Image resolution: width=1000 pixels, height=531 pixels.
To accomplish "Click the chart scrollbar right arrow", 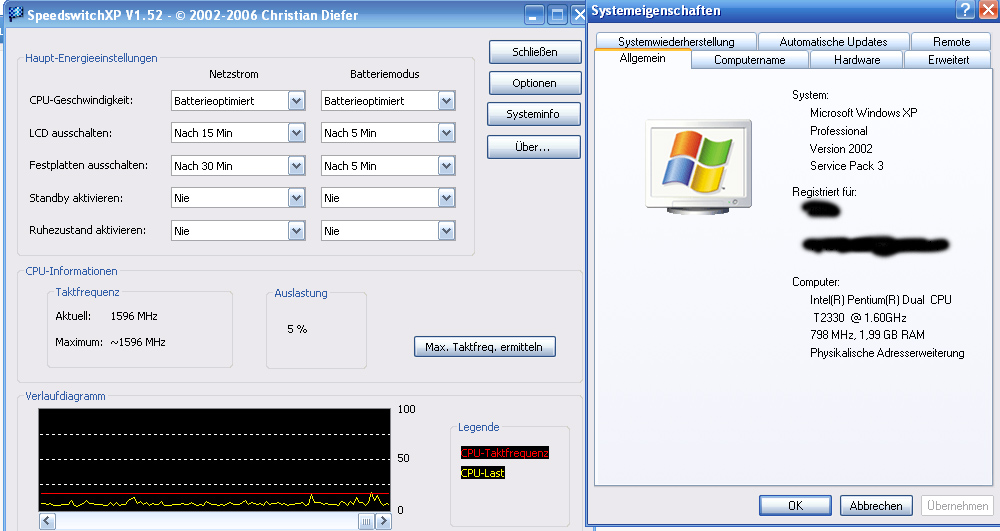I will [383, 521].
